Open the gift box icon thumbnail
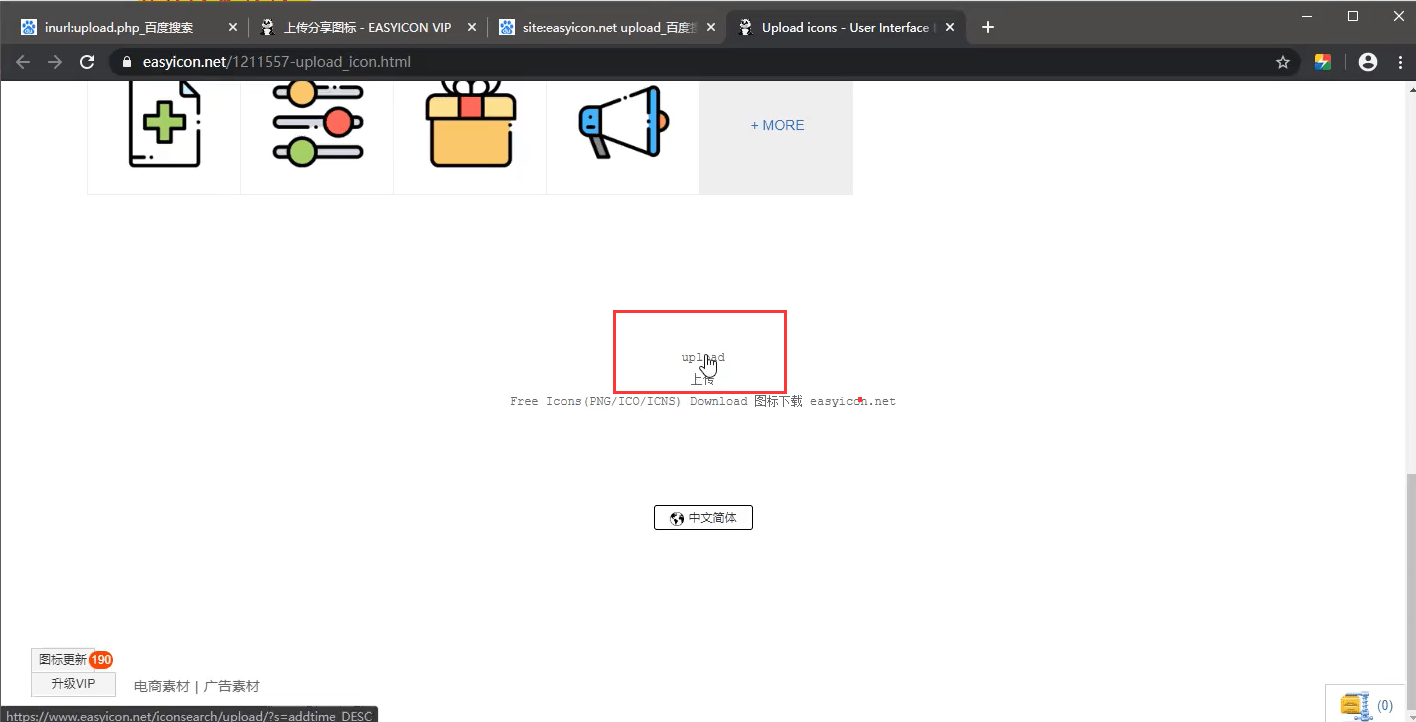Image resolution: width=1416 pixels, height=722 pixels. pos(470,125)
